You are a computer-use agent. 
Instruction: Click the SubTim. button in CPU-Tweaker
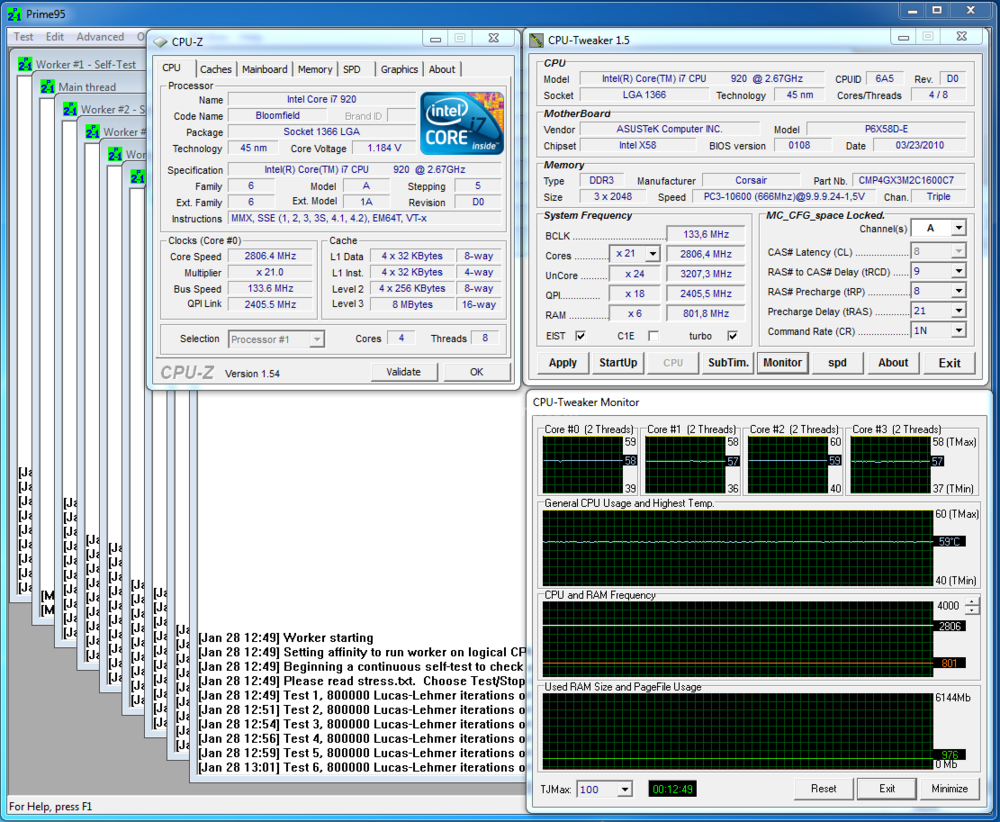tap(728, 362)
